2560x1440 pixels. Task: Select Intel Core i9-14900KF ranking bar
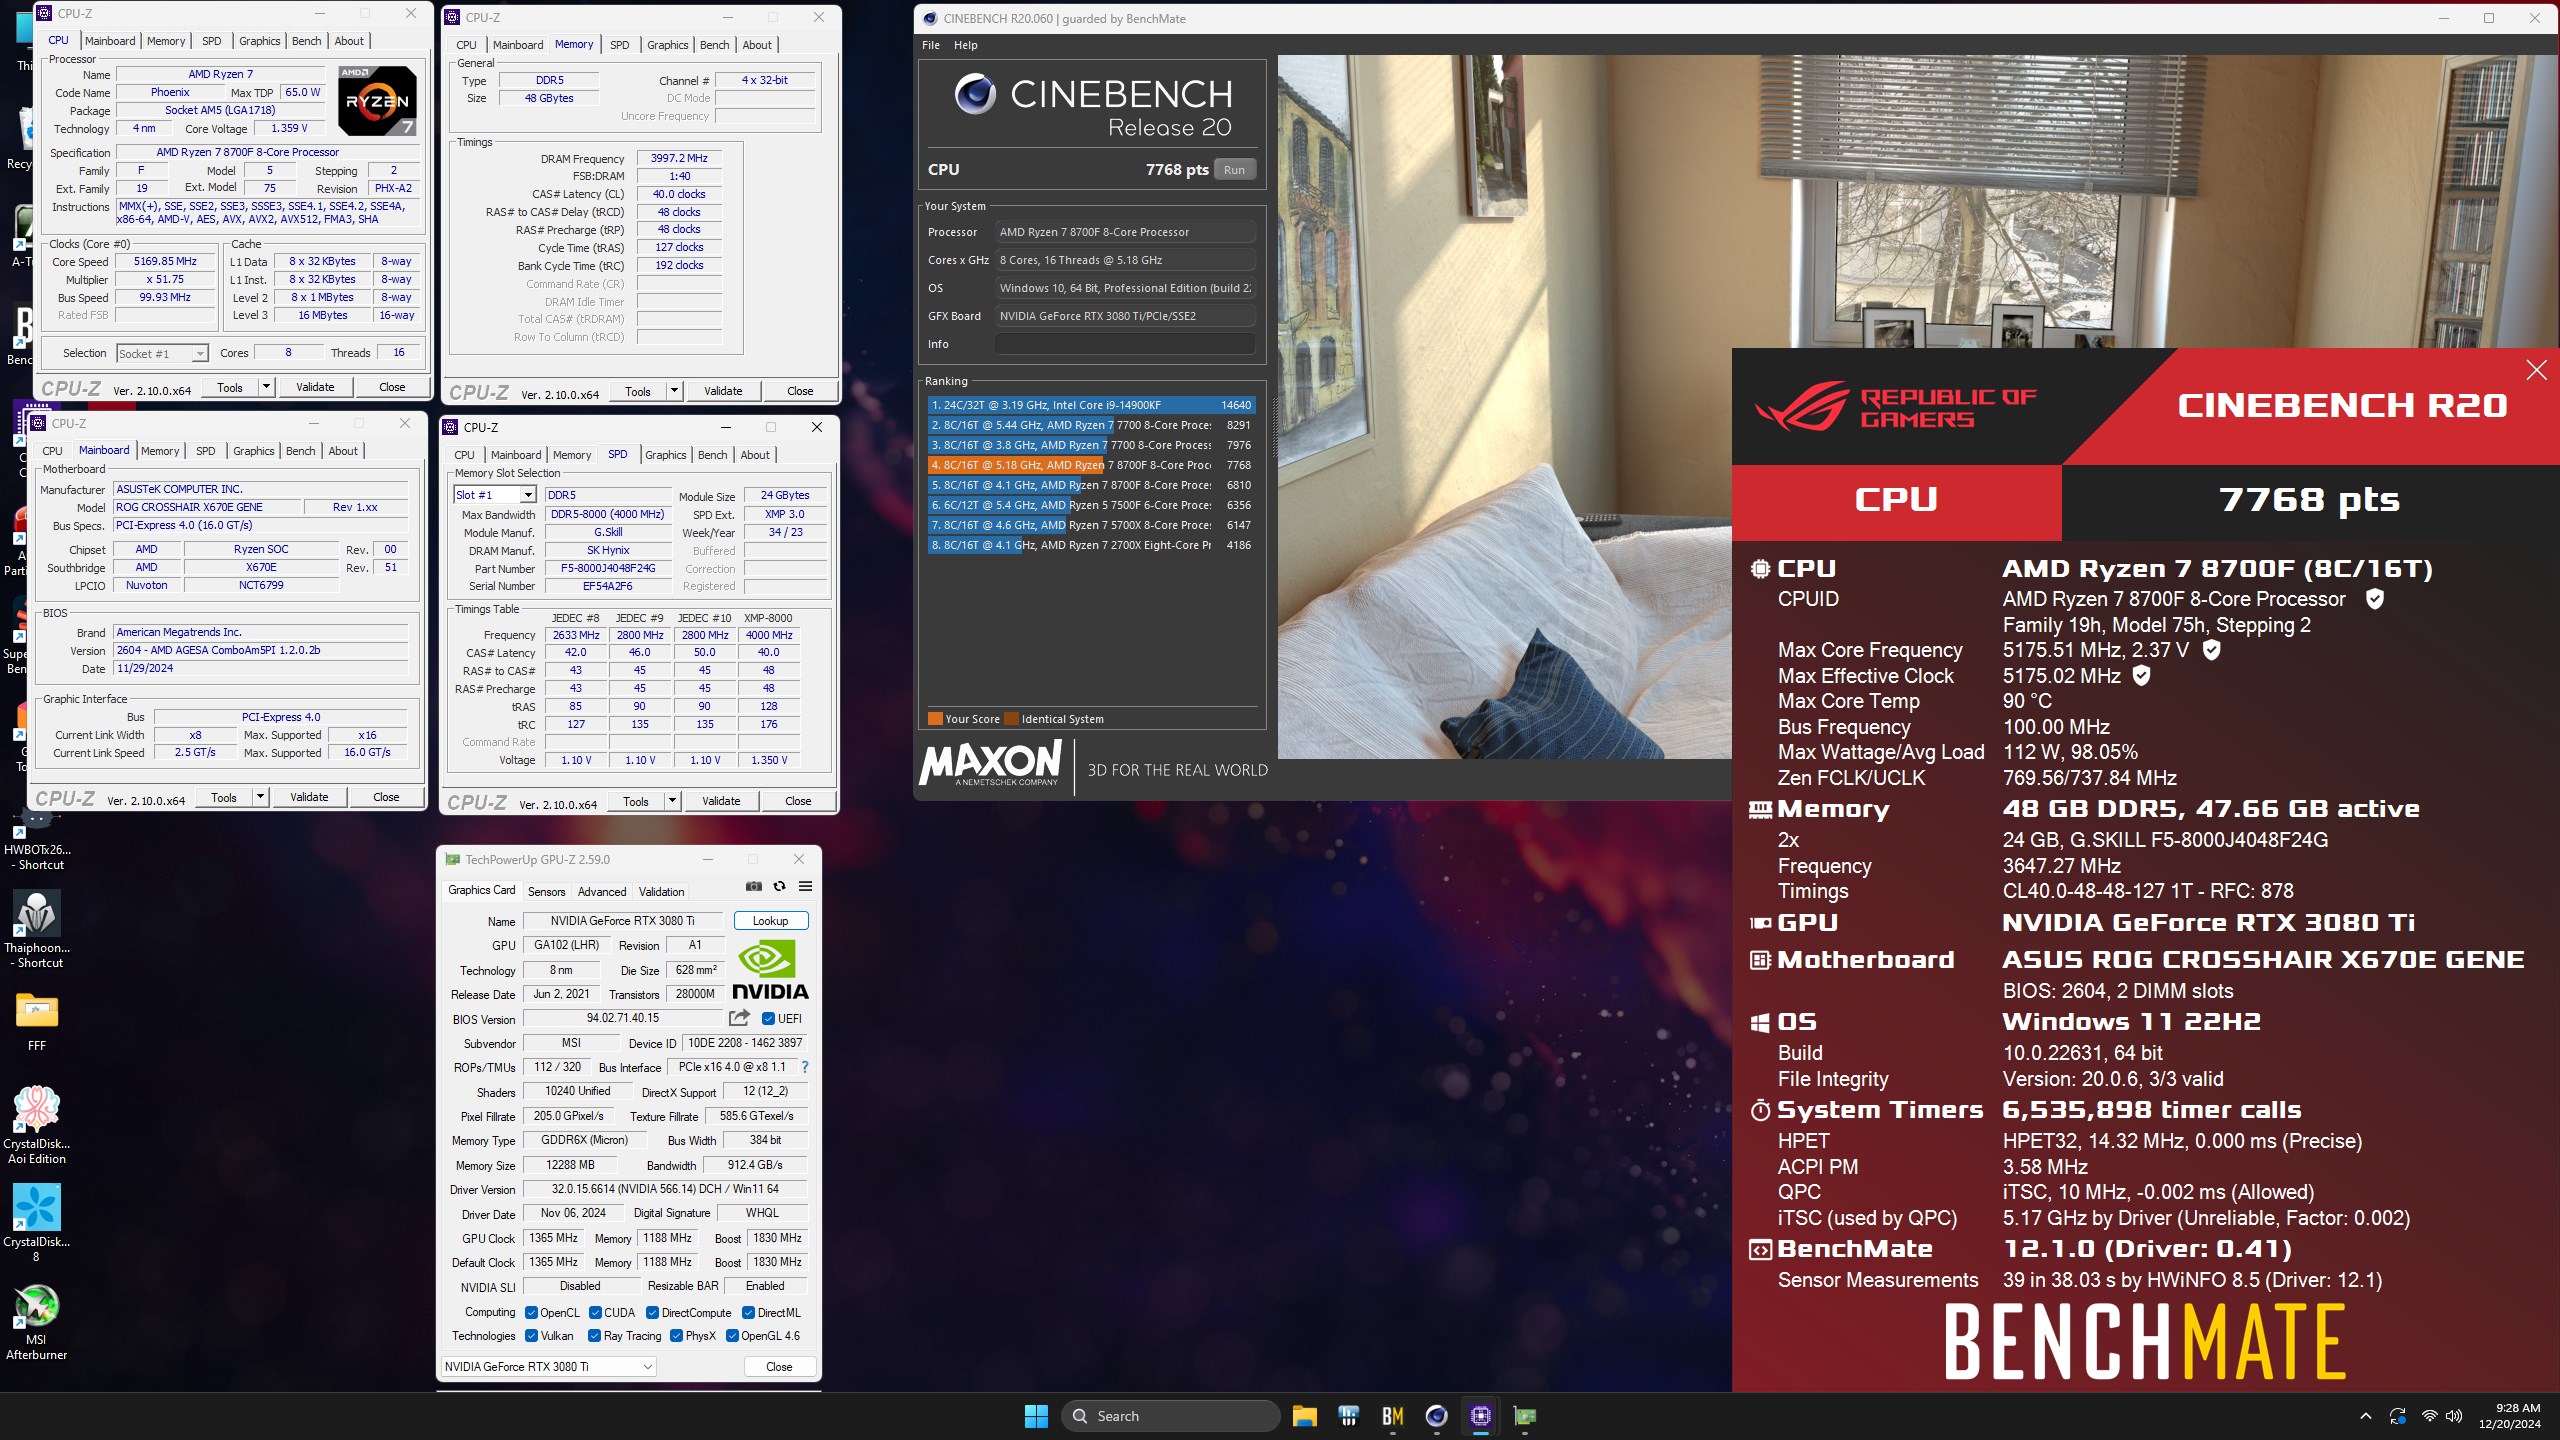(1091, 405)
